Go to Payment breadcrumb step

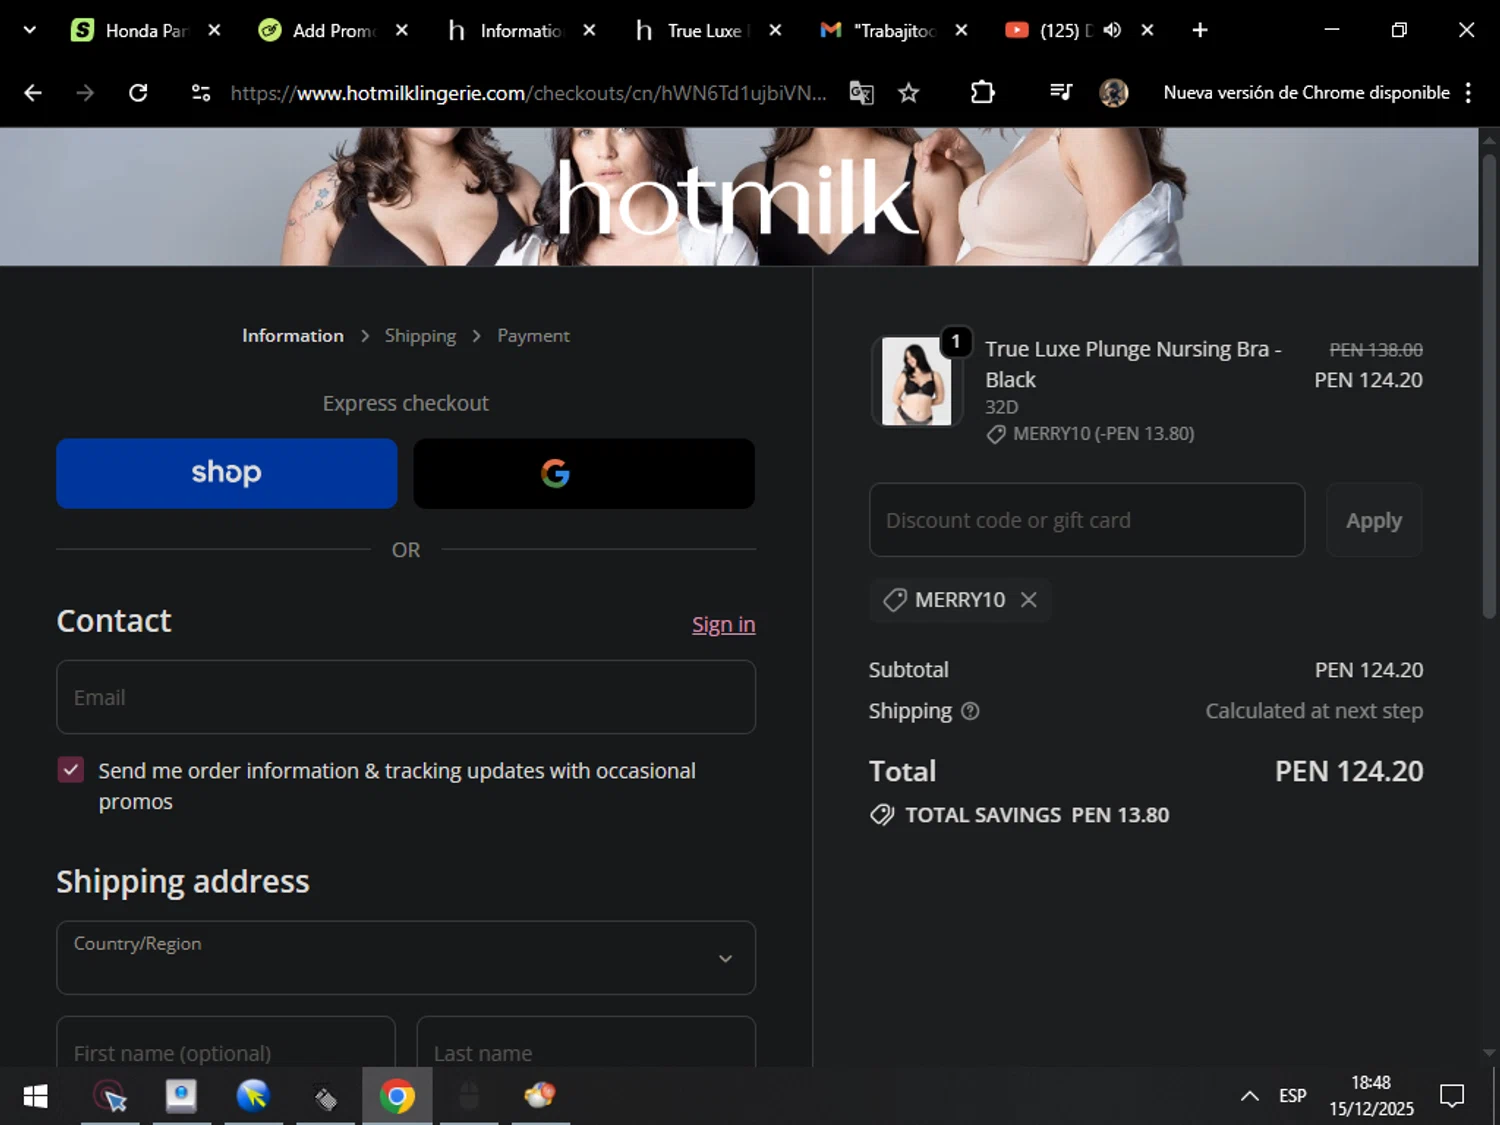[x=533, y=336]
